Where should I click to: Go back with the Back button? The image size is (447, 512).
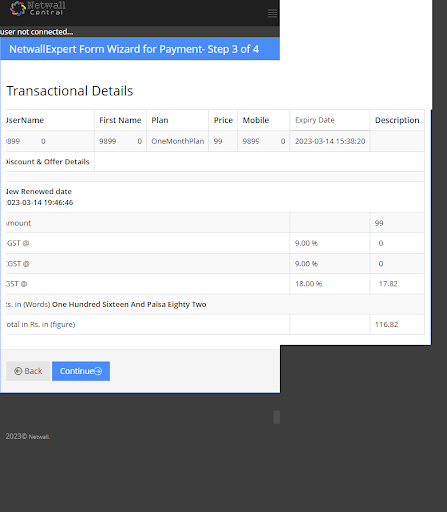click(28, 371)
